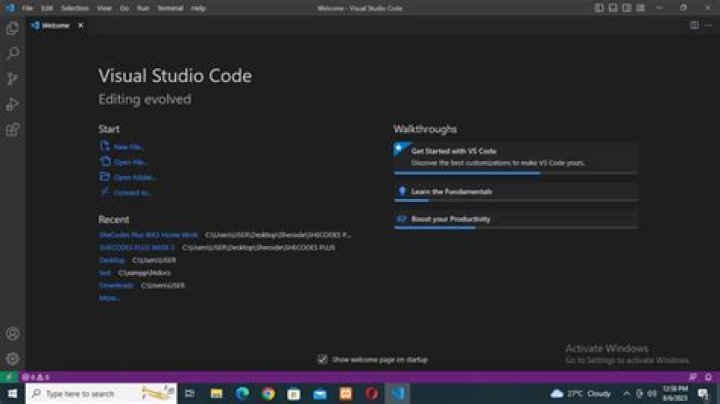Image resolution: width=720 pixels, height=404 pixels.
Task: Open the Terminal menu
Action: click(x=170, y=7)
